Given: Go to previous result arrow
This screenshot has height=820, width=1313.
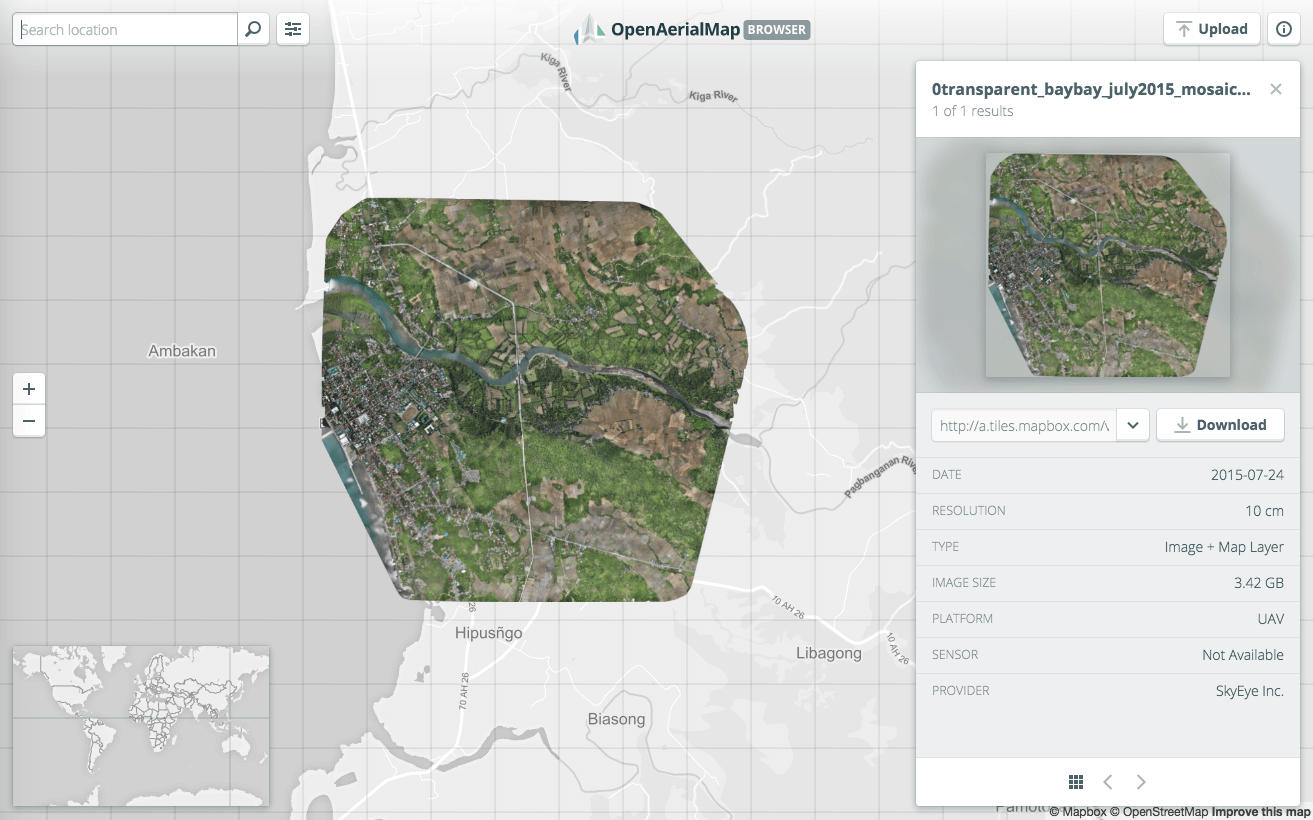Looking at the screenshot, I should pyautogui.click(x=1108, y=781).
